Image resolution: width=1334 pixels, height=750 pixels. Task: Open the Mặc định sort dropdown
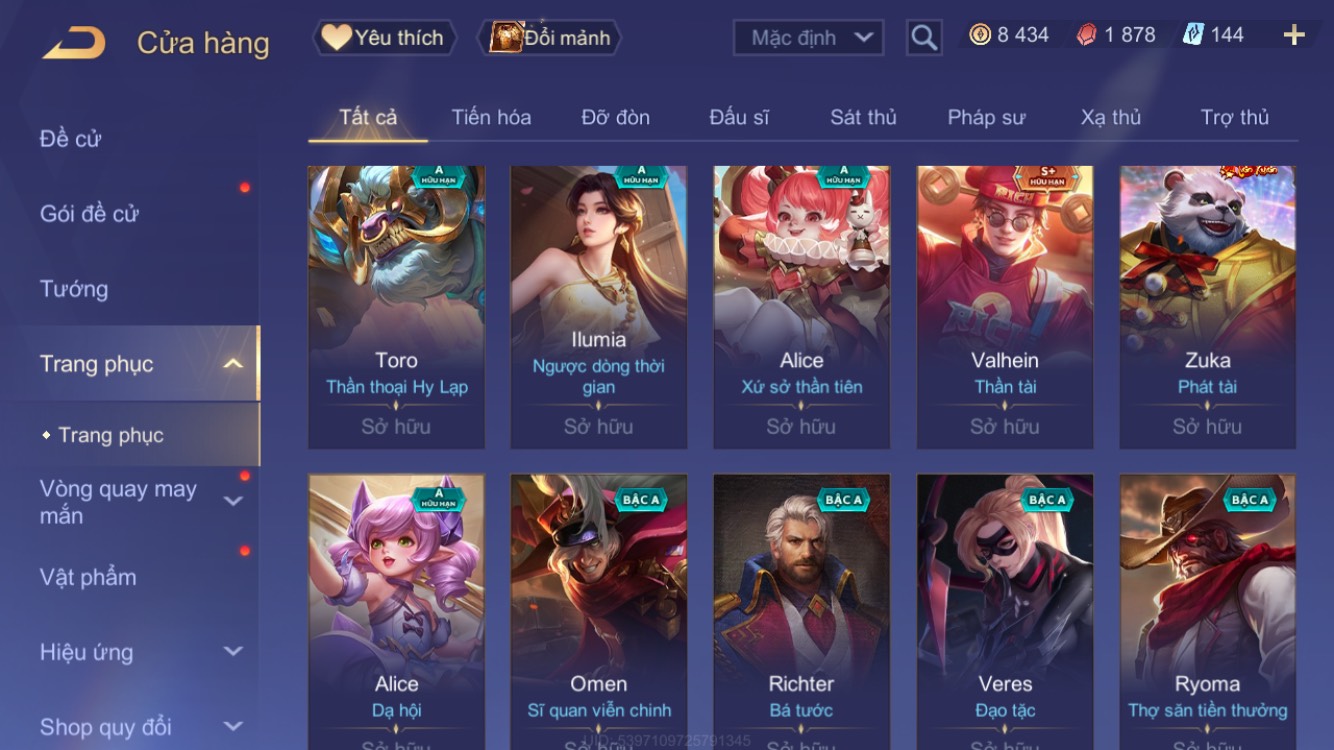809,38
